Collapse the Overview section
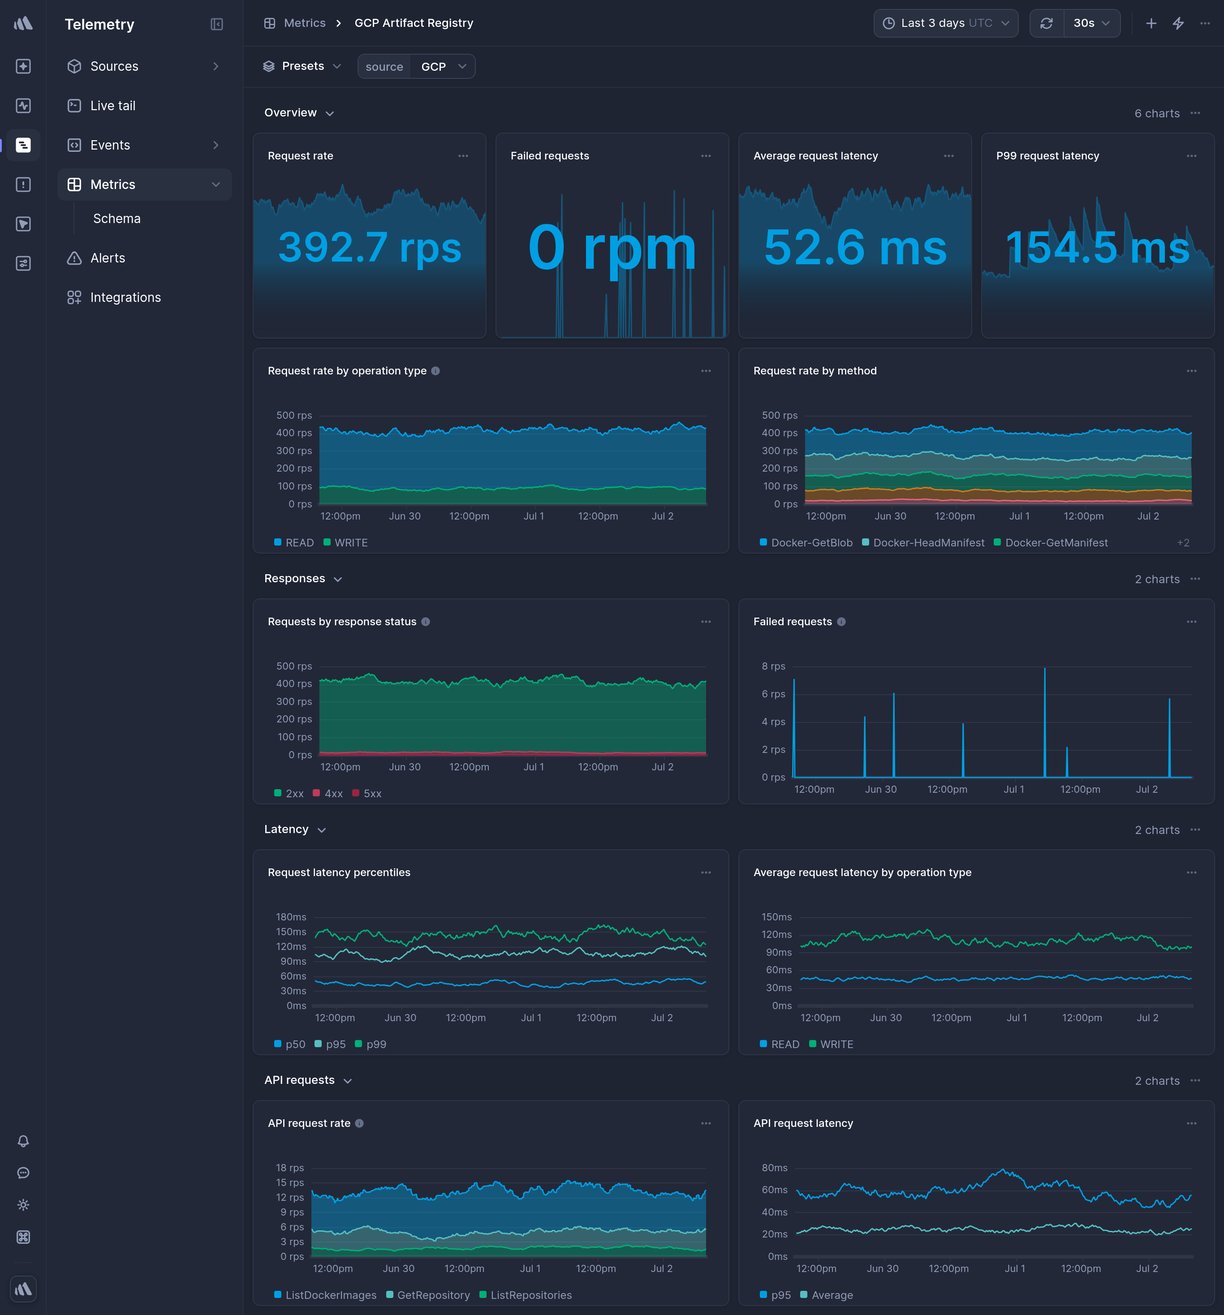Viewport: 1224px width, 1315px height. tap(299, 113)
